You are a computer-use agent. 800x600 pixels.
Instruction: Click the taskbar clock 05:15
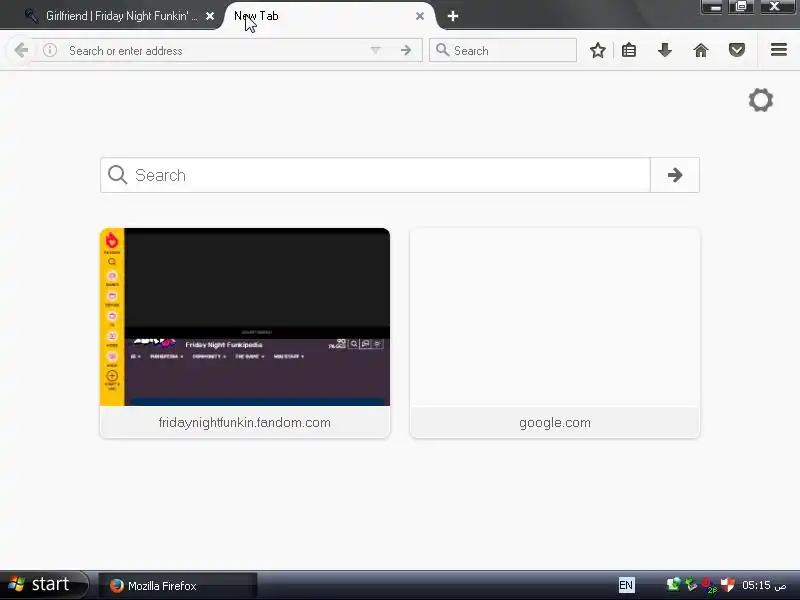[764, 585]
